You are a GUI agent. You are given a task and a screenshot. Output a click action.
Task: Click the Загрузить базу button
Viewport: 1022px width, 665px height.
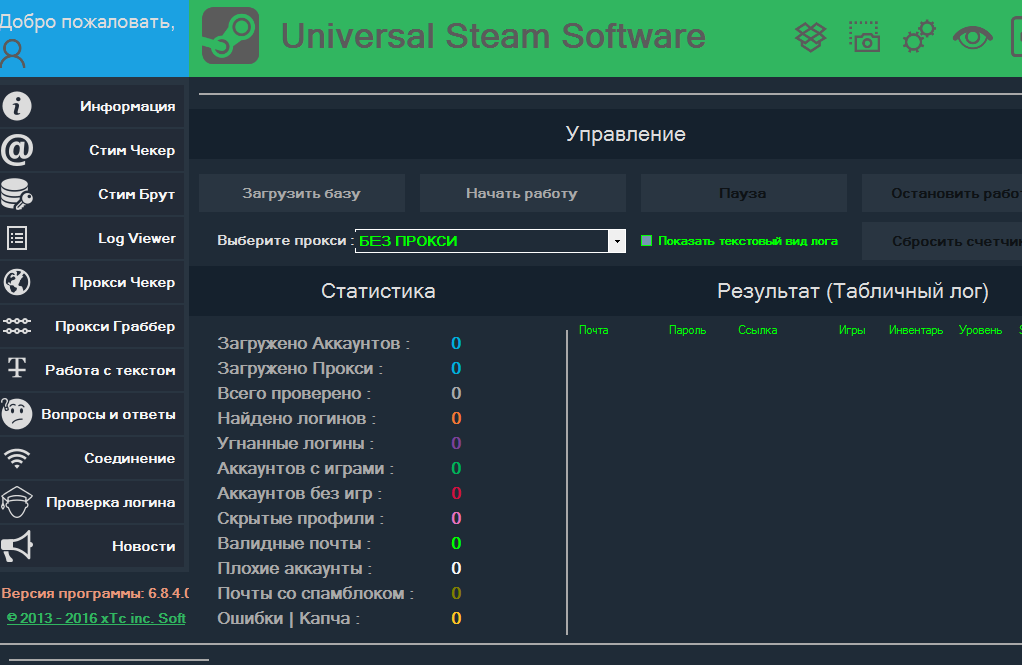coord(302,193)
